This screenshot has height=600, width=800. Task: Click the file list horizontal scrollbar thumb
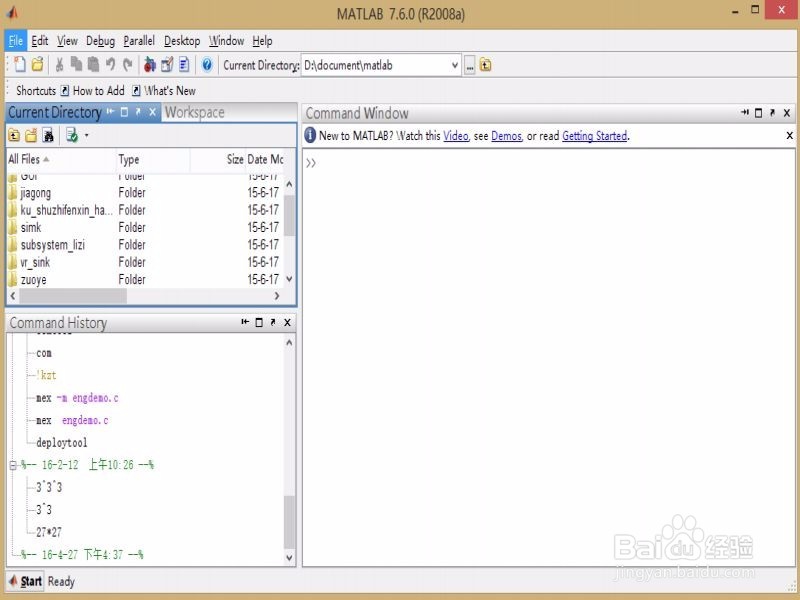point(72,296)
